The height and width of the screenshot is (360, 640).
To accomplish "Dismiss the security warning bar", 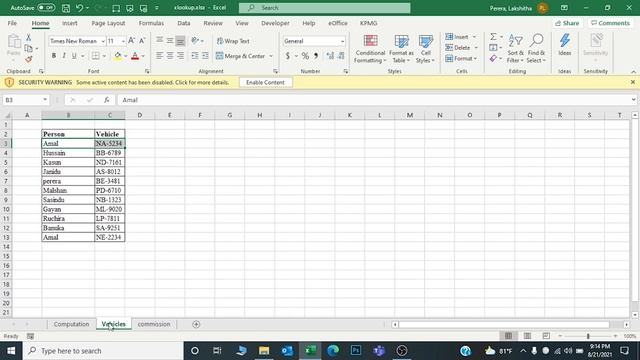I will coord(633,82).
